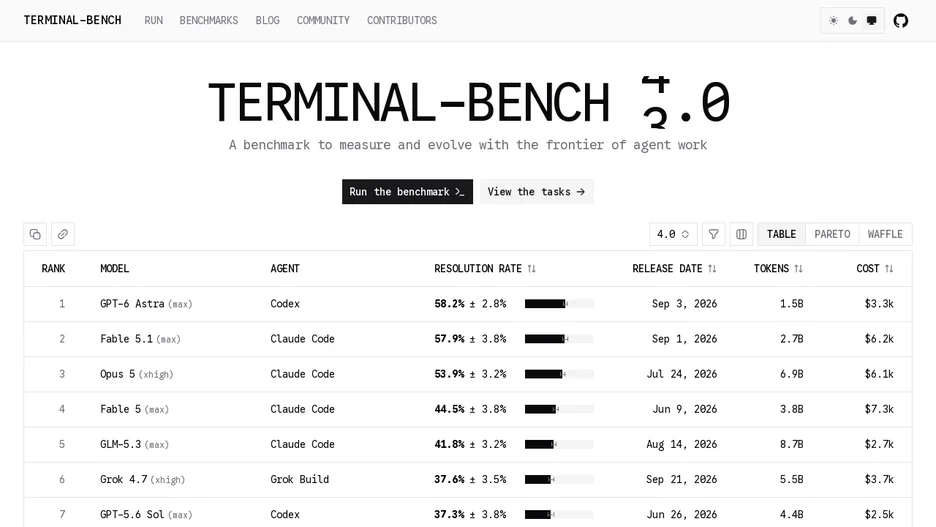Click the 8.7B tokens cell
Screen dimensions: 936x527
point(792,445)
